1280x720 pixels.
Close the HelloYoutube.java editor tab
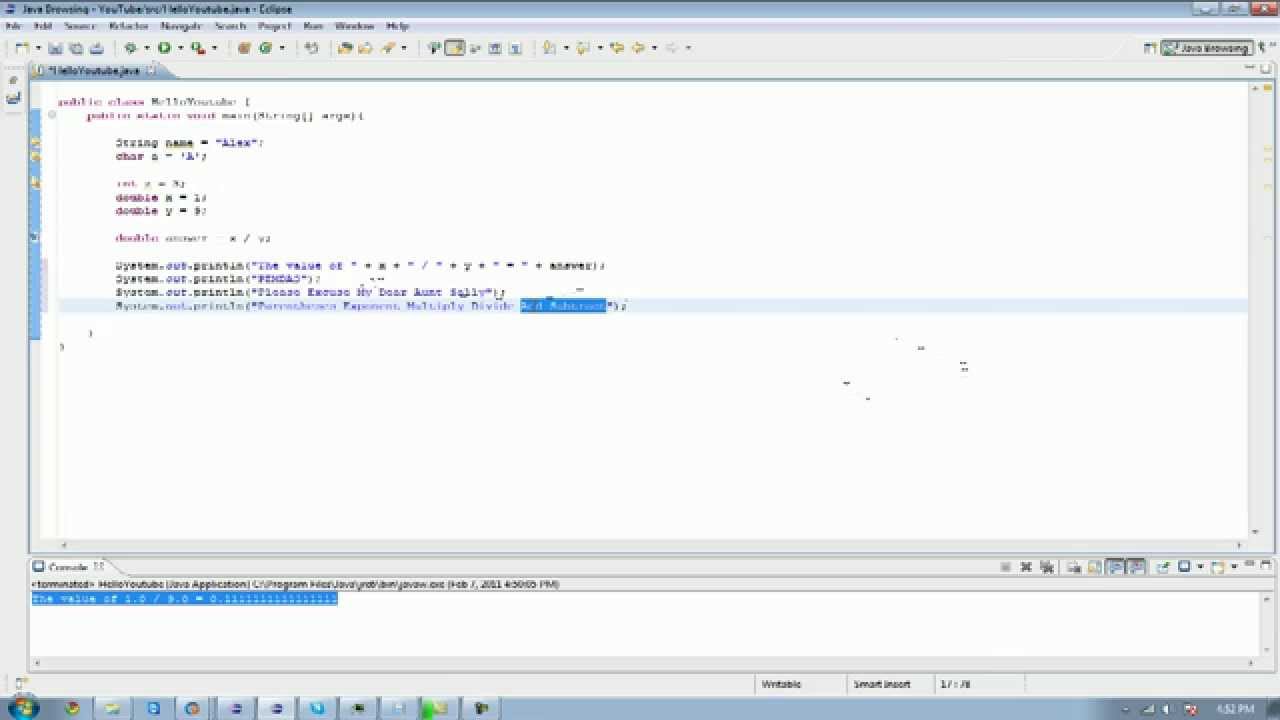click(x=151, y=71)
